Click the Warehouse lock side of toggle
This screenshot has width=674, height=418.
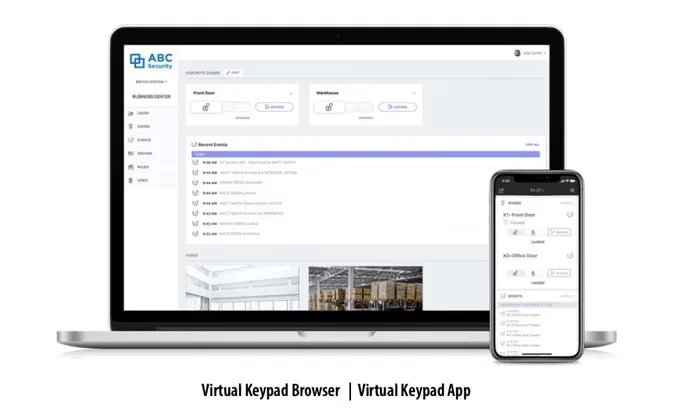coord(359,107)
